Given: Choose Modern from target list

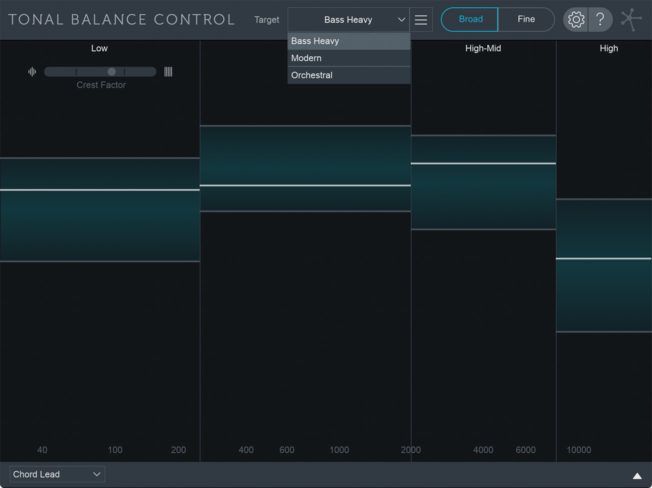Looking at the screenshot, I should point(349,58).
